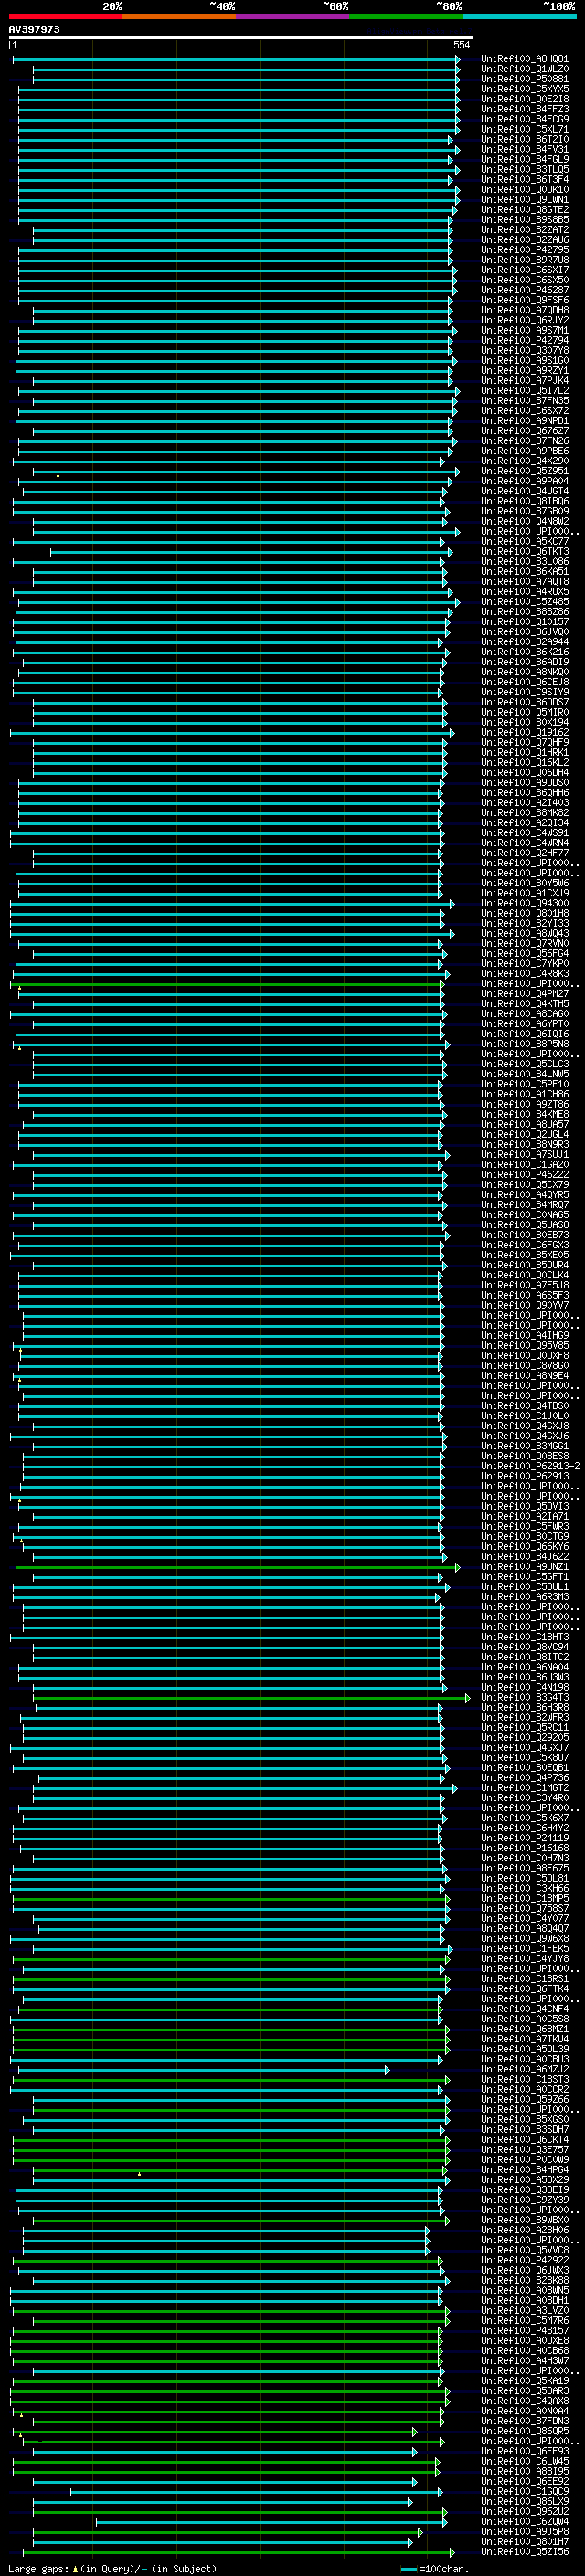
Task: Choose the UniRef100_Q6EE93 entry
Action: pyautogui.click(x=524, y=2451)
